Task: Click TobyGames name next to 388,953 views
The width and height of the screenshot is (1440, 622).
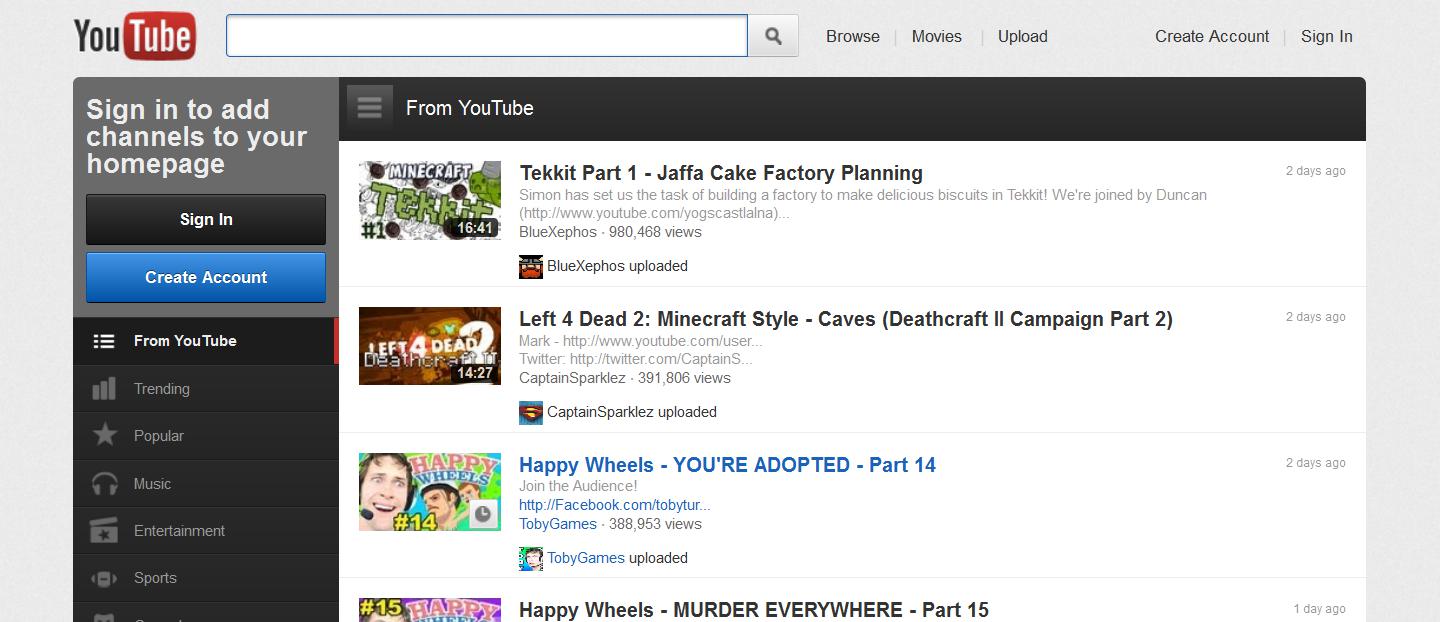Action: [x=558, y=524]
